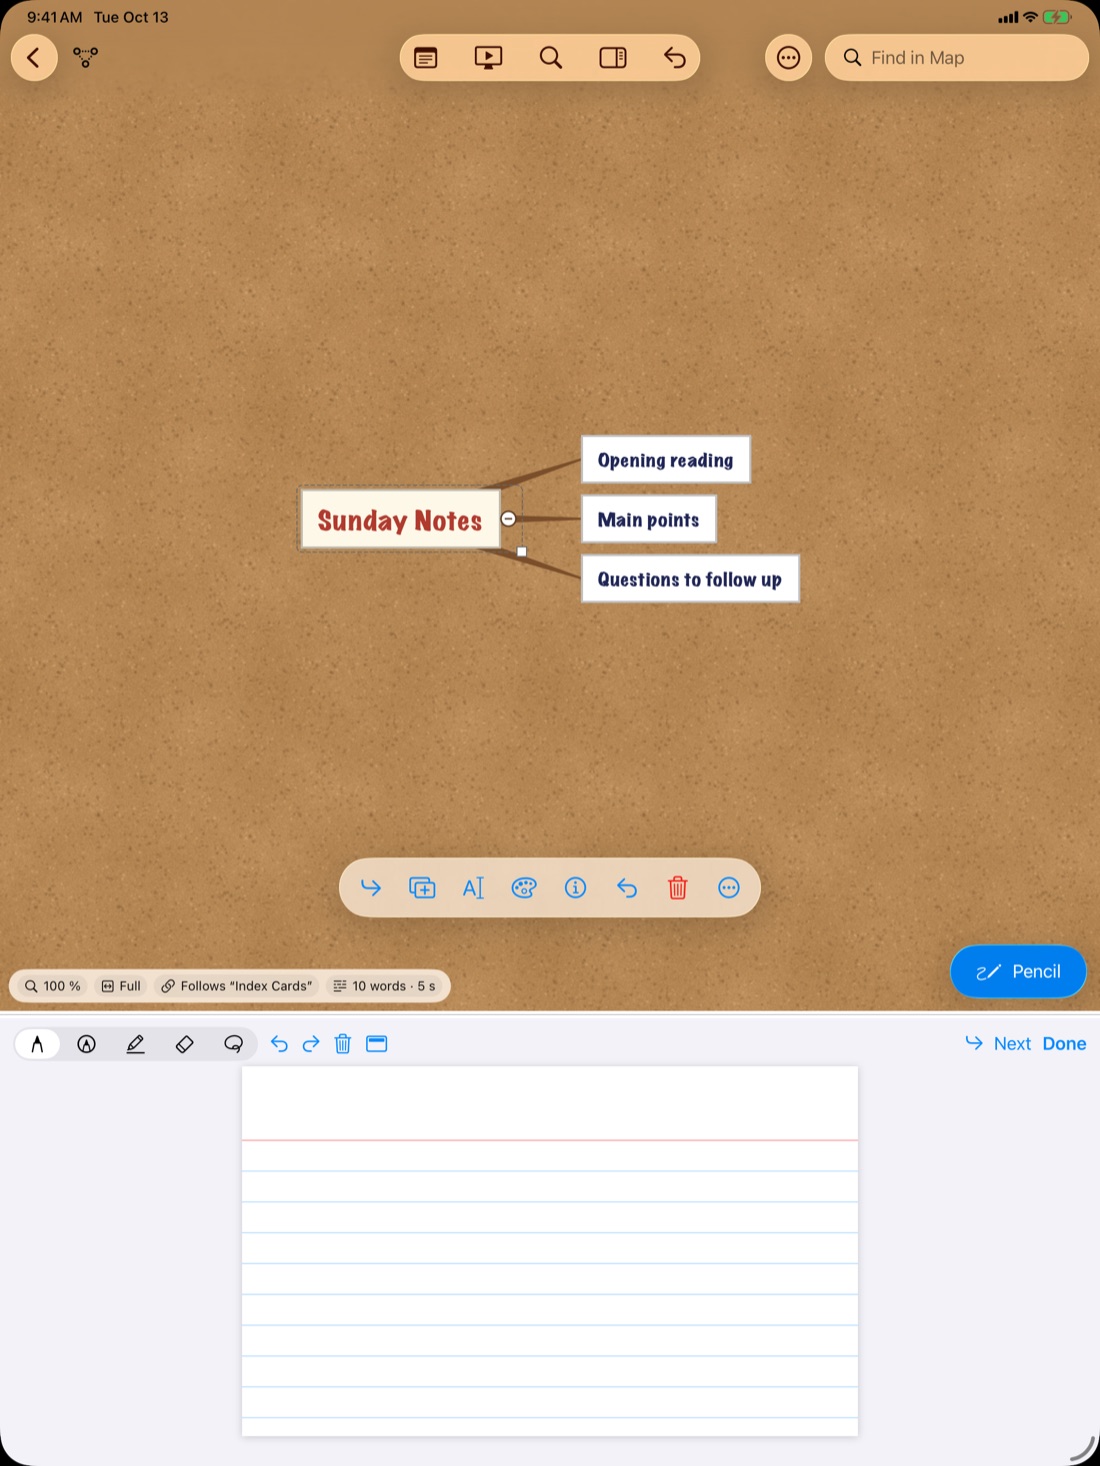Screen dimensions: 1100x1466
Task: Open text formatting from the floating toolbar
Action: pyautogui.click(x=473, y=888)
